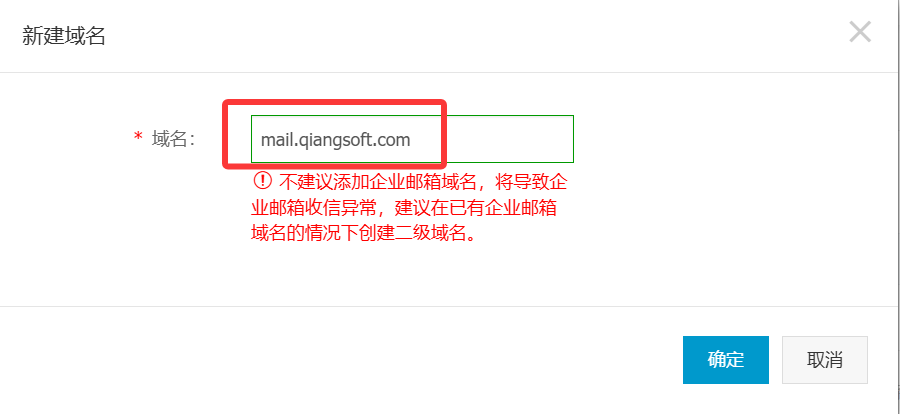Click the red required asterisk marker
Viewport: 900px width, 414px height.
pyautogui.click(x=138, y=137)
